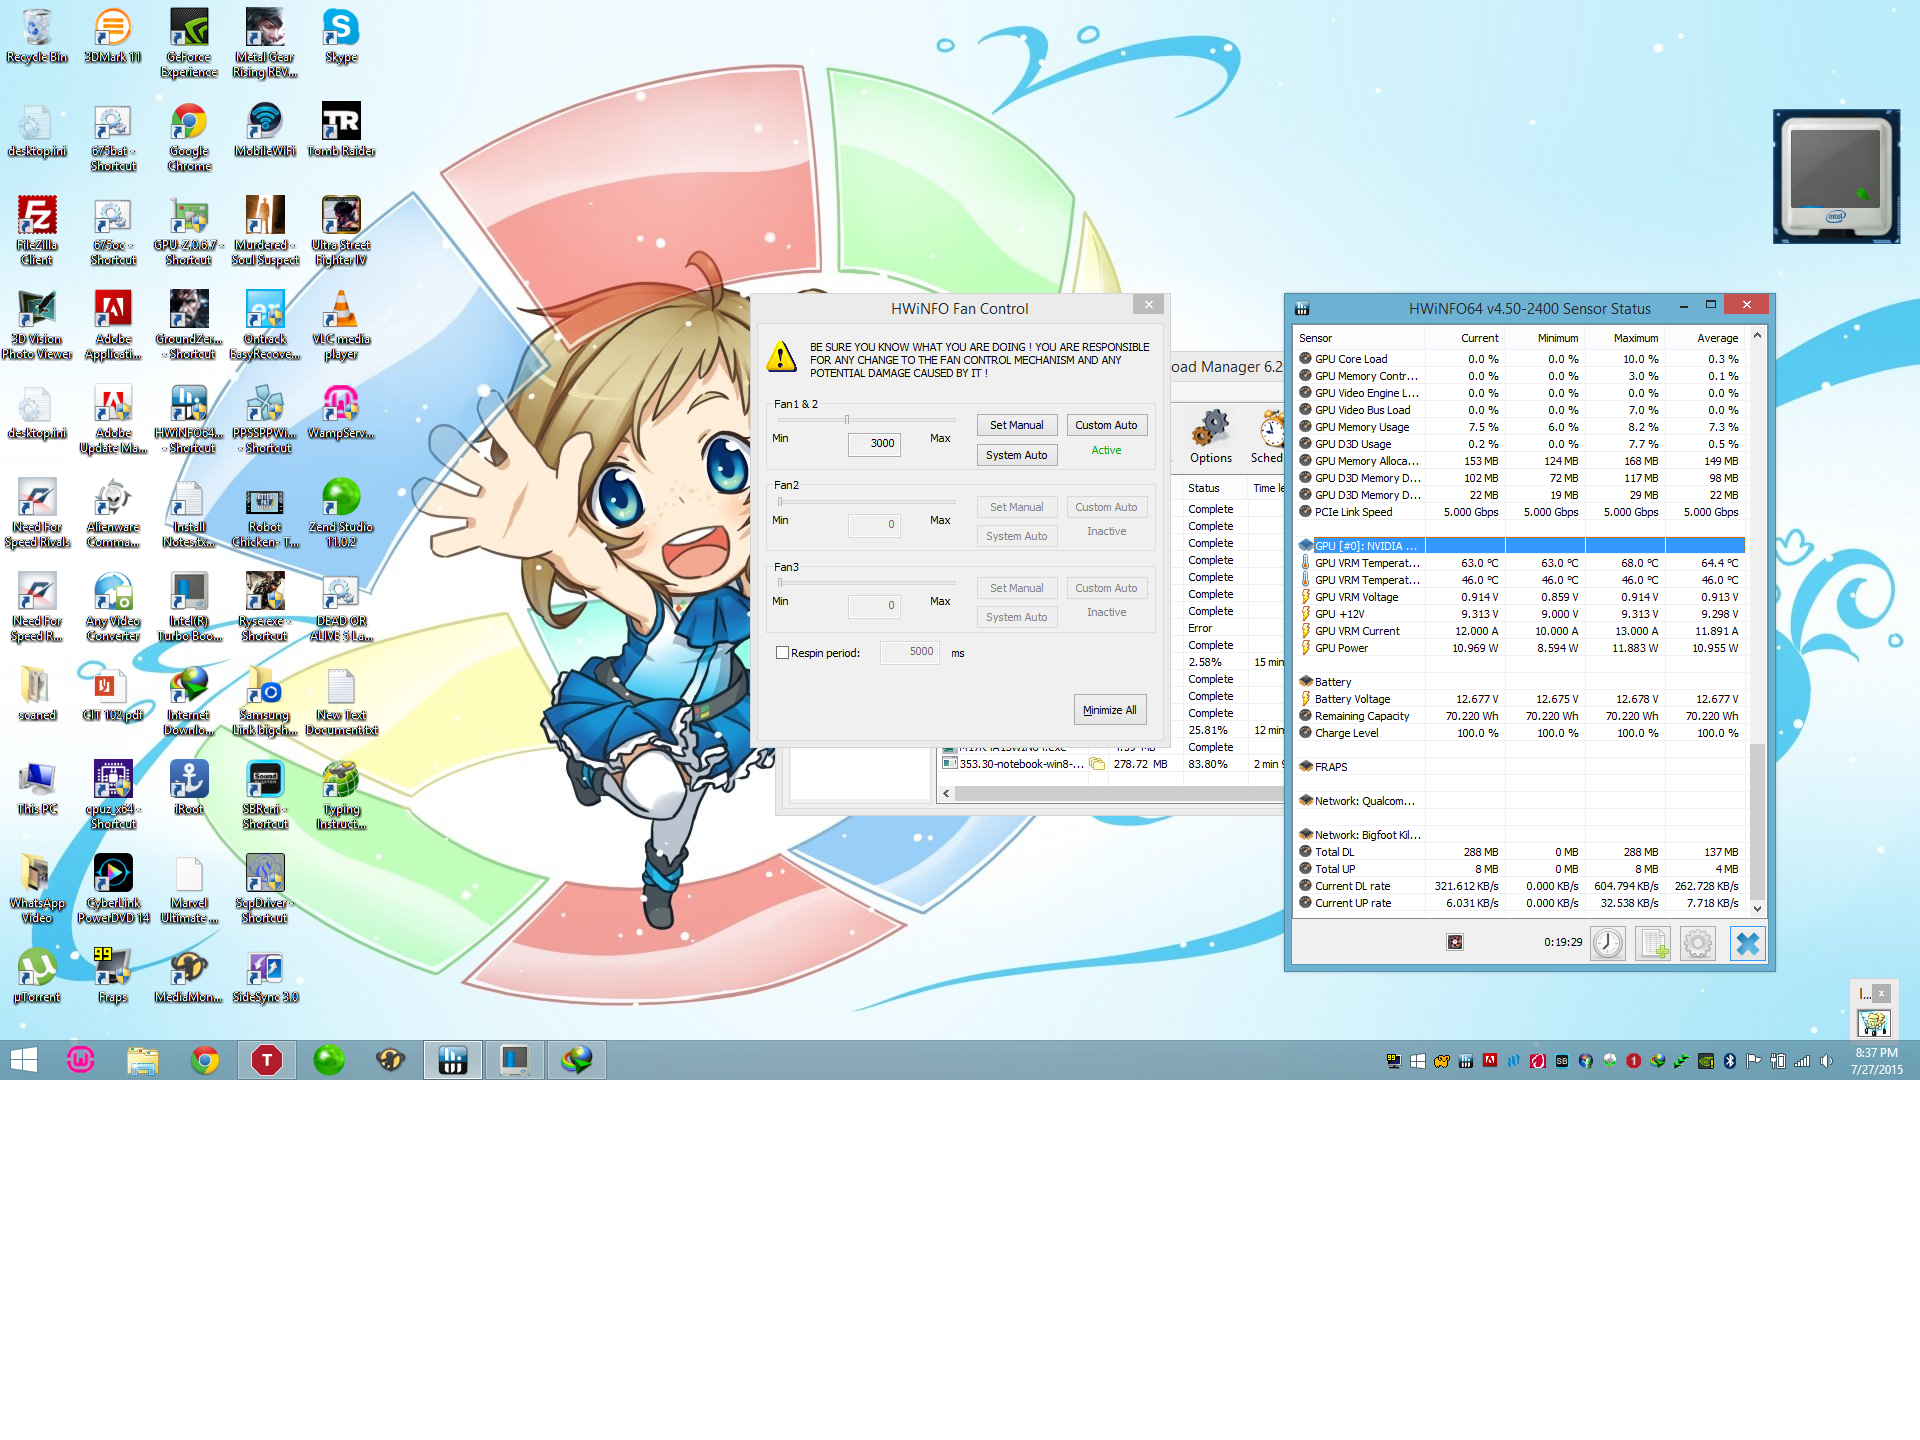Select the Recycle Bin desktop icon
The width and height of the screenshot is (1920, 1440).
pos(37,36)
